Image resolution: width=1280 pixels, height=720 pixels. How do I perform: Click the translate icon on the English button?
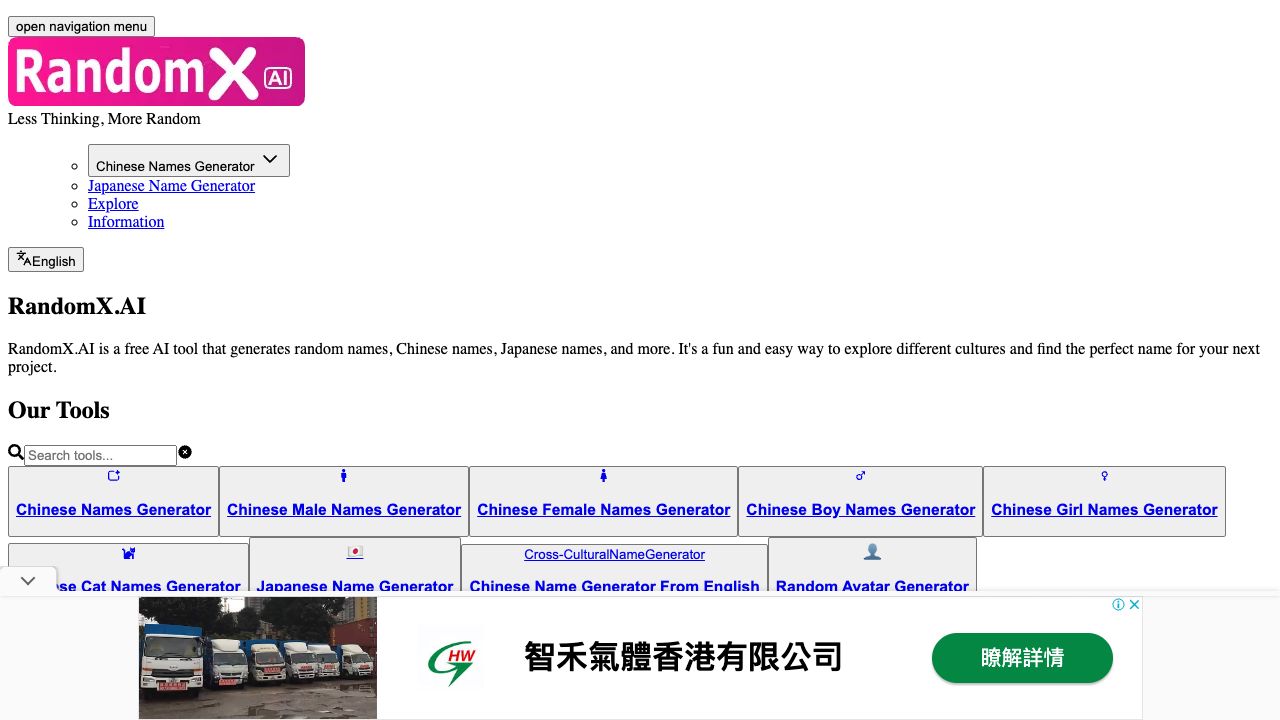pos(23,259)
